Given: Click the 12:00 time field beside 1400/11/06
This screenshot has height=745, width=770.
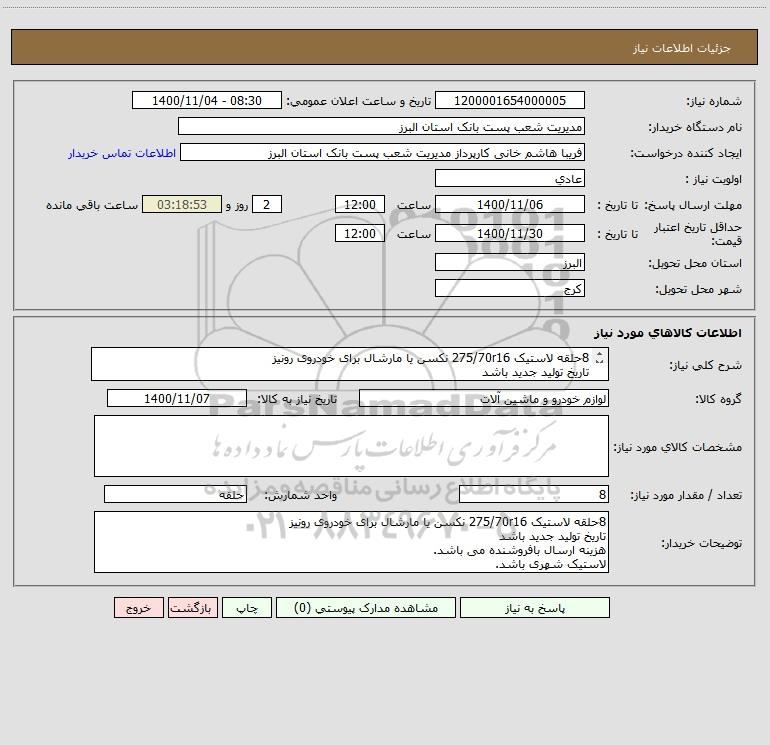Looking at the screenshot, I should point(359,204).
